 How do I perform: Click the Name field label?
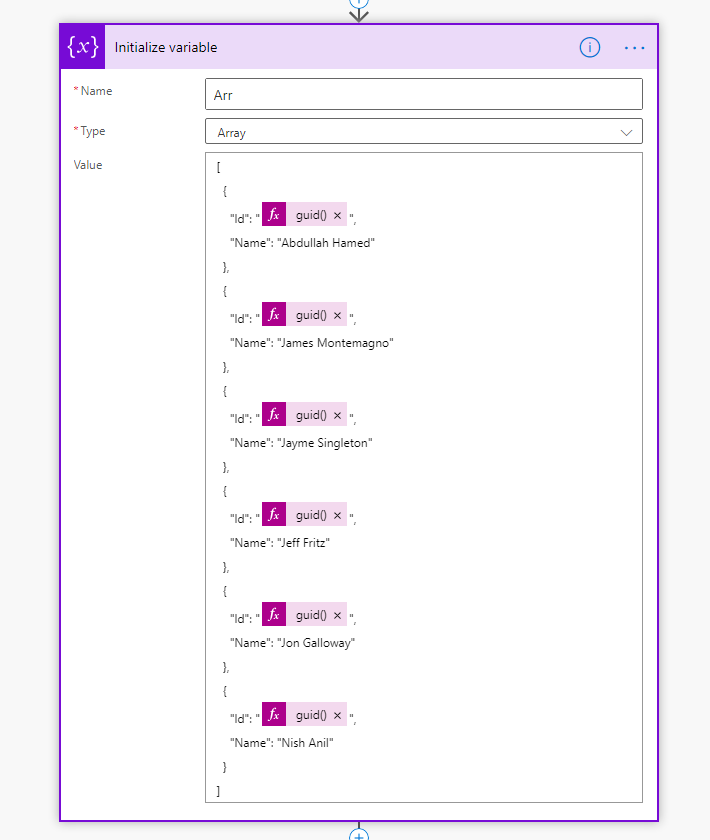[96, 91]
